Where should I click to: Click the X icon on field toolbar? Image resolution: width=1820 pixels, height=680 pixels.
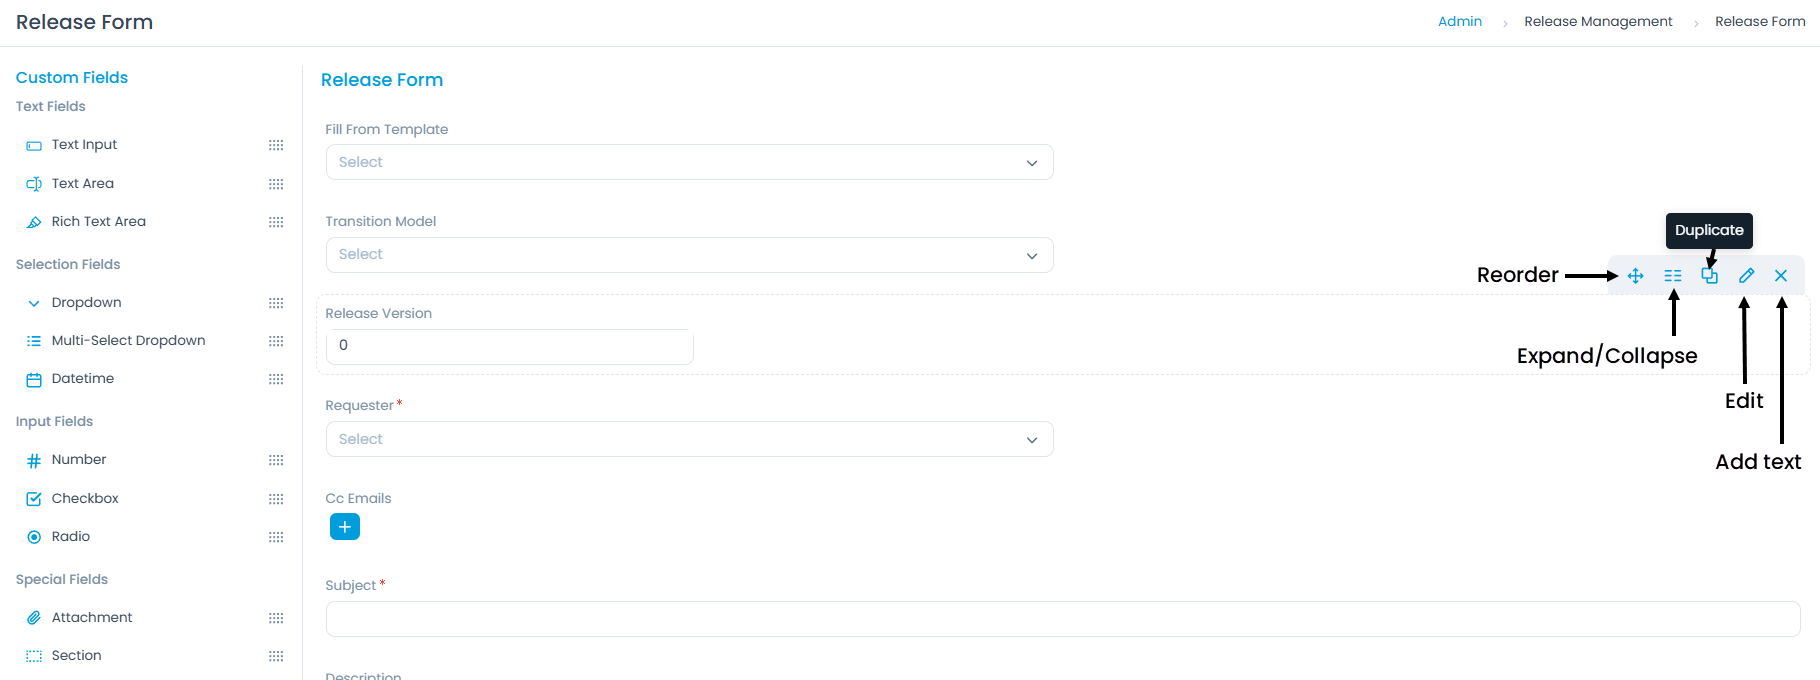click(x=1781, y=276)
